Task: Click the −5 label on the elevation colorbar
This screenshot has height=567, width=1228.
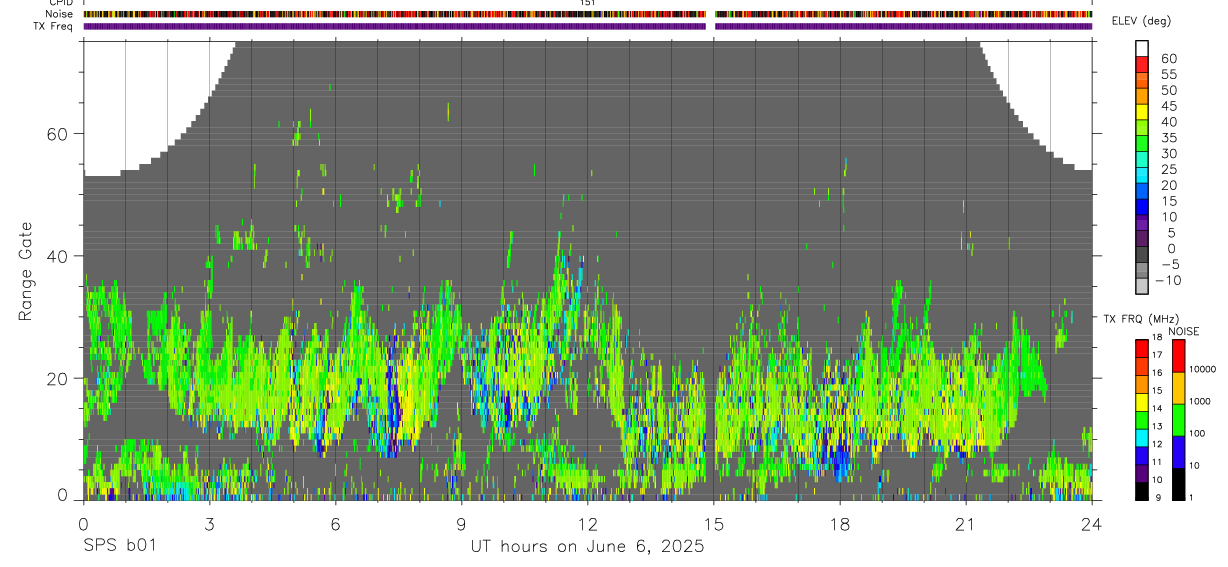Action: pos(1168,264)
